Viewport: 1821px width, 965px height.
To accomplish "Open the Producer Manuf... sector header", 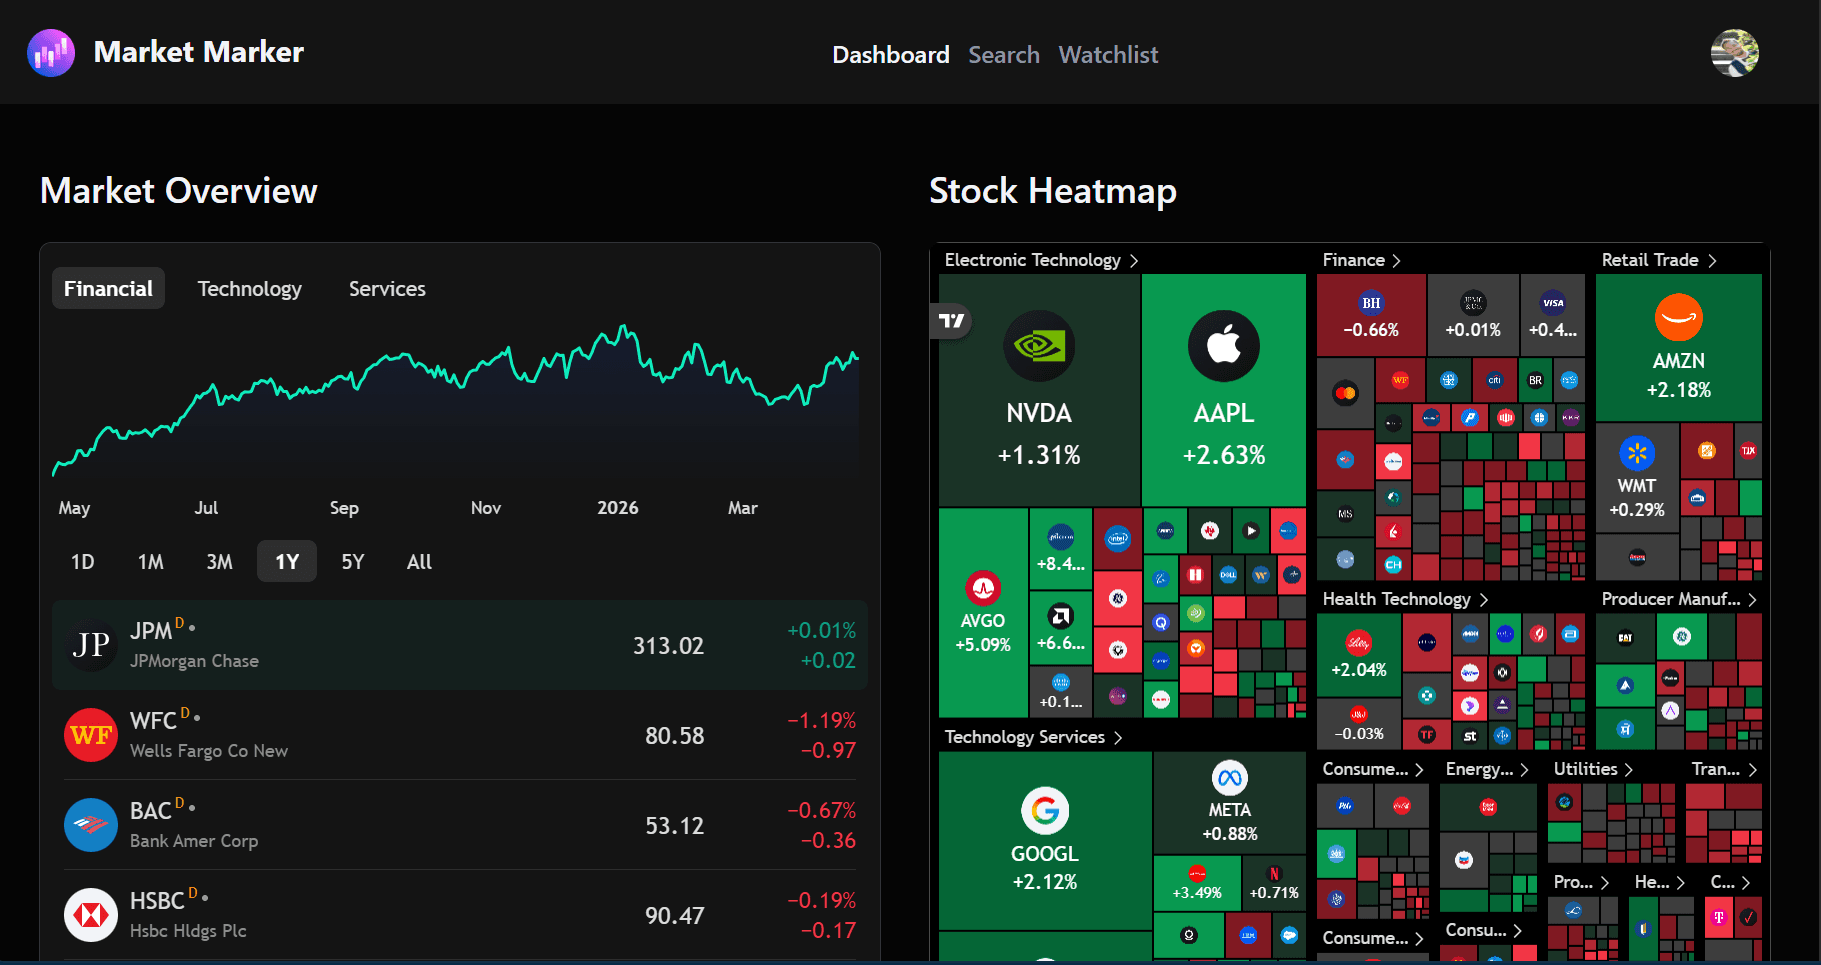I will pyautogui.click(x=1680, y=599).
